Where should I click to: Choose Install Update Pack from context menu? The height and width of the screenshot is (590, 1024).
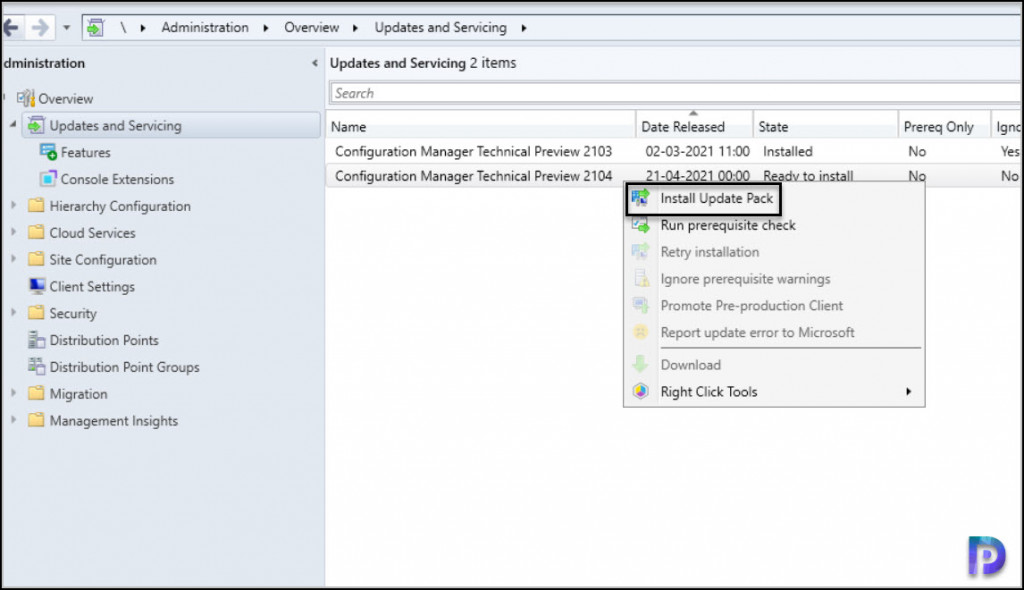point(716,199)
